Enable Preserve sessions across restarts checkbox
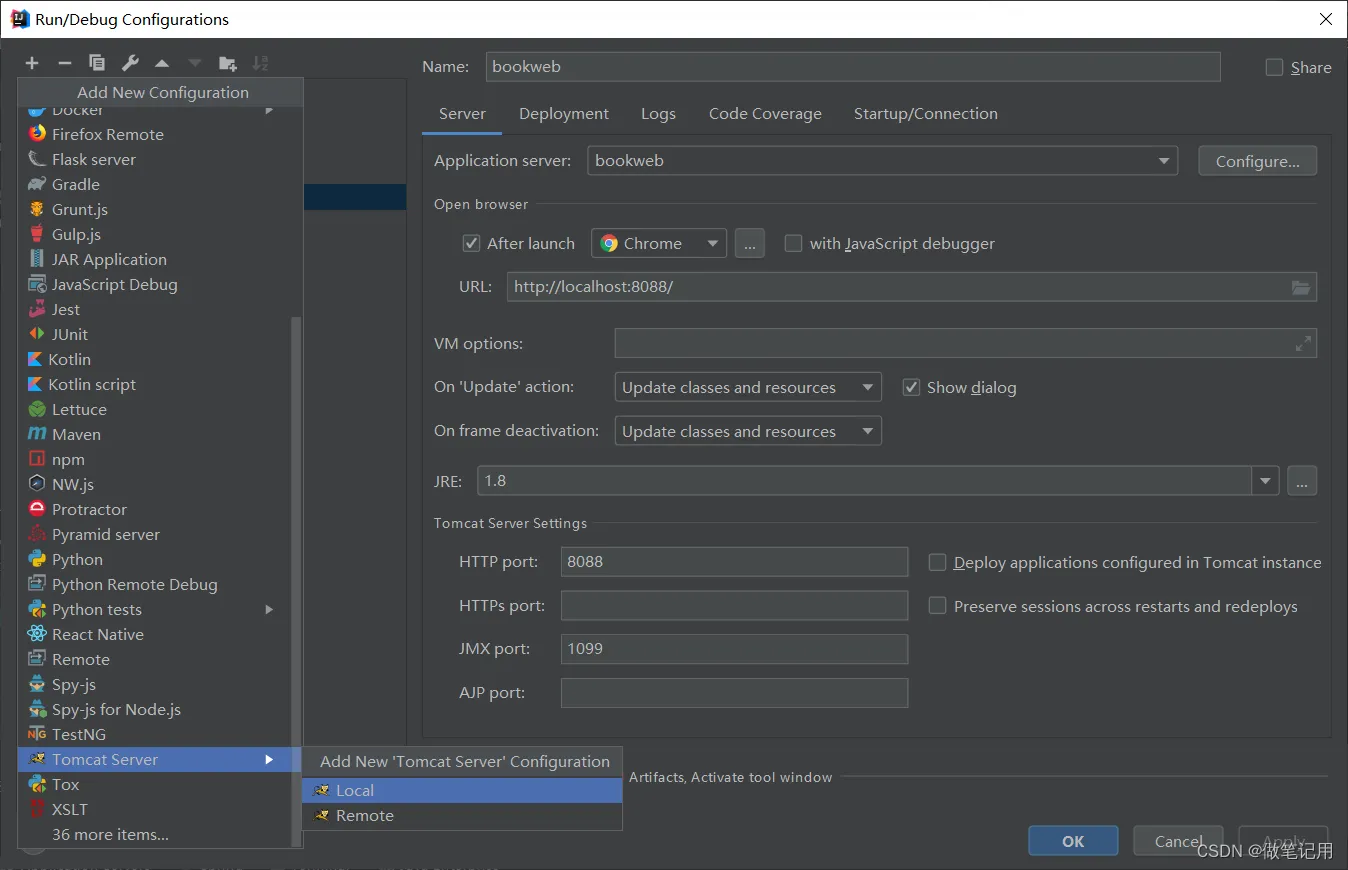The image size is (1348, 870). pyautogui.click(x=937, y=606)
